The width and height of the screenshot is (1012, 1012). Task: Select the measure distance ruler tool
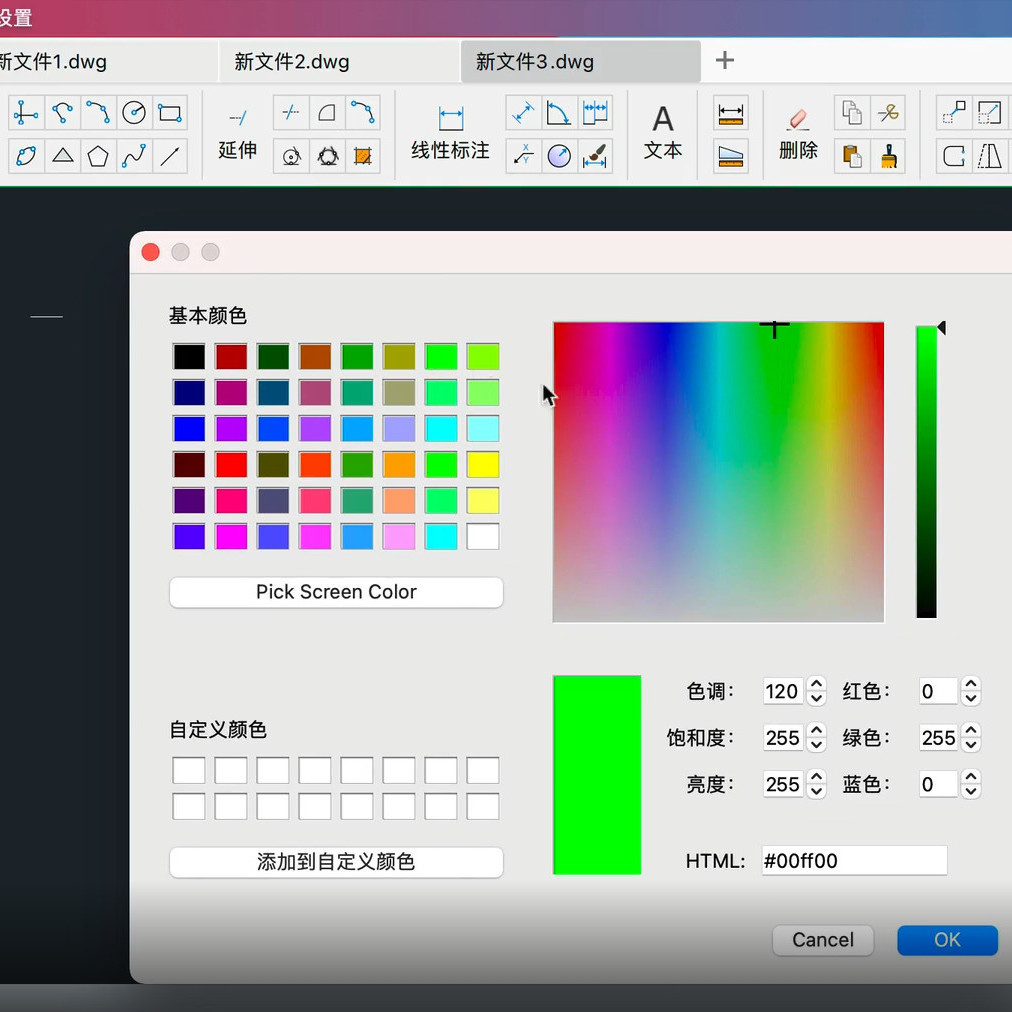pos(731,113)
